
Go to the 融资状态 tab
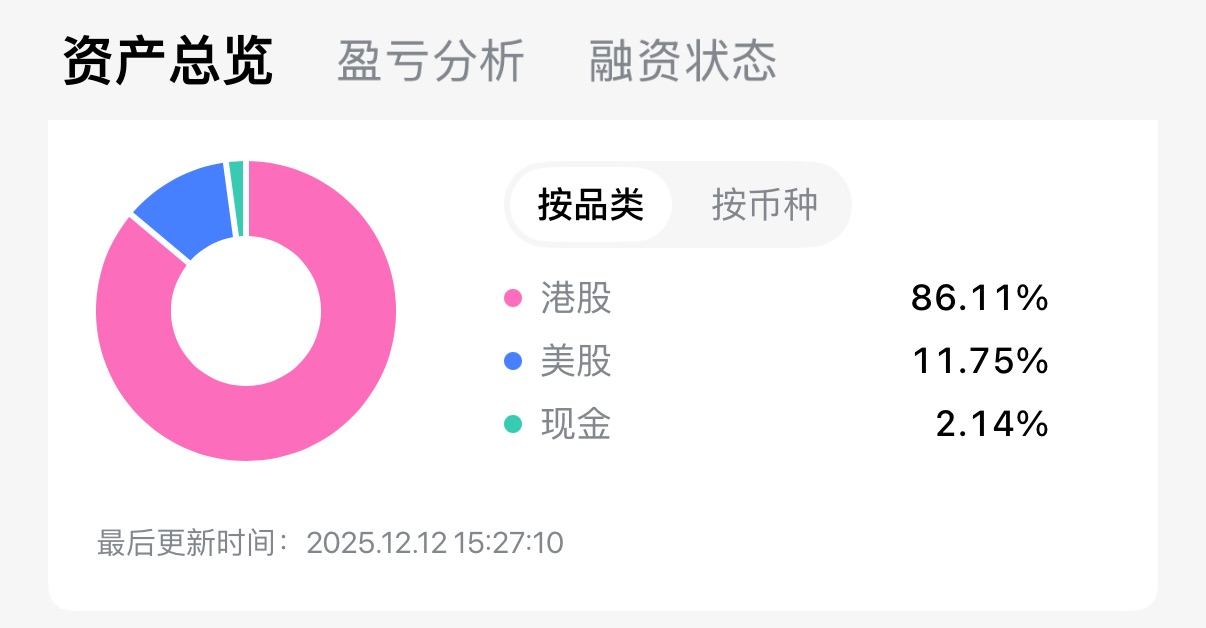(x=682, y=62)
